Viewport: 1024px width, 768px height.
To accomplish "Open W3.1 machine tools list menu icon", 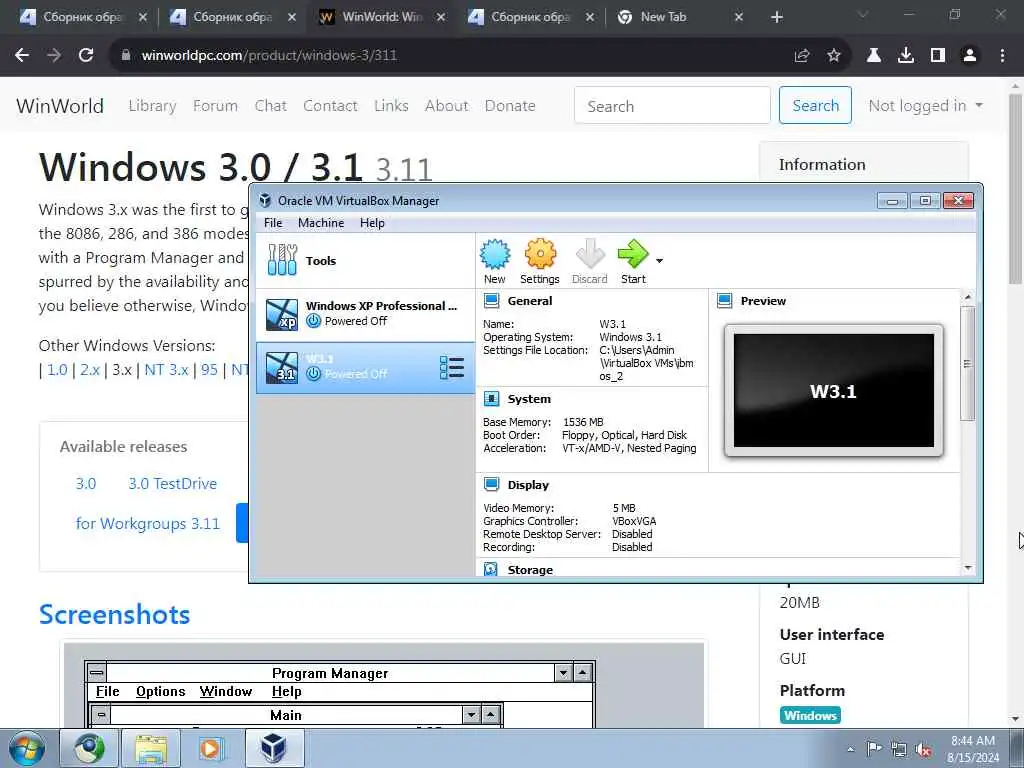I will 452,368.
